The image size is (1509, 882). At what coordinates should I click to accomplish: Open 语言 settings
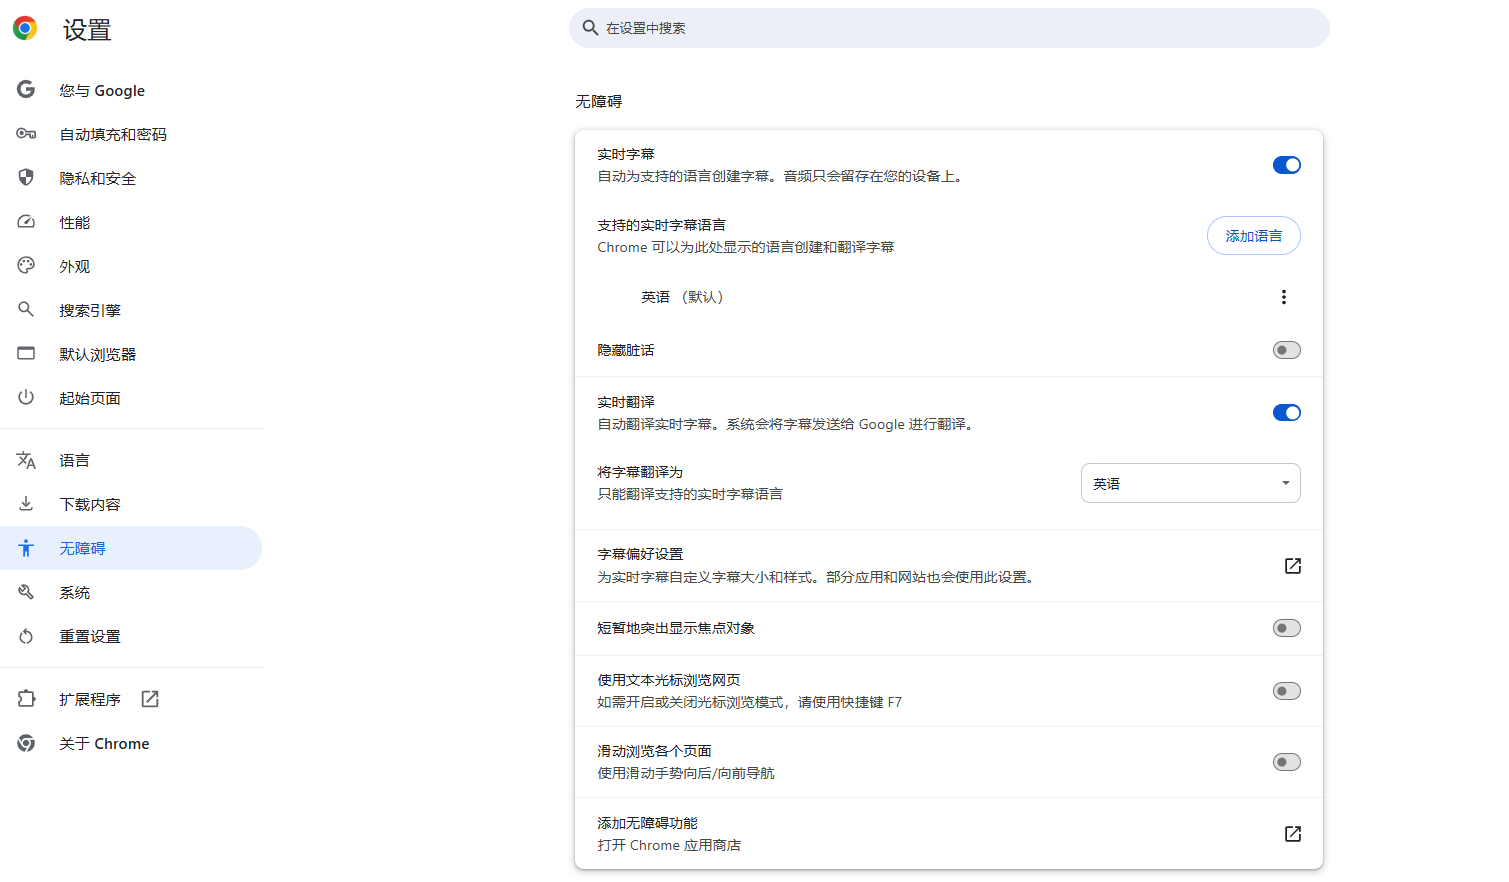[x=131, y=460]
